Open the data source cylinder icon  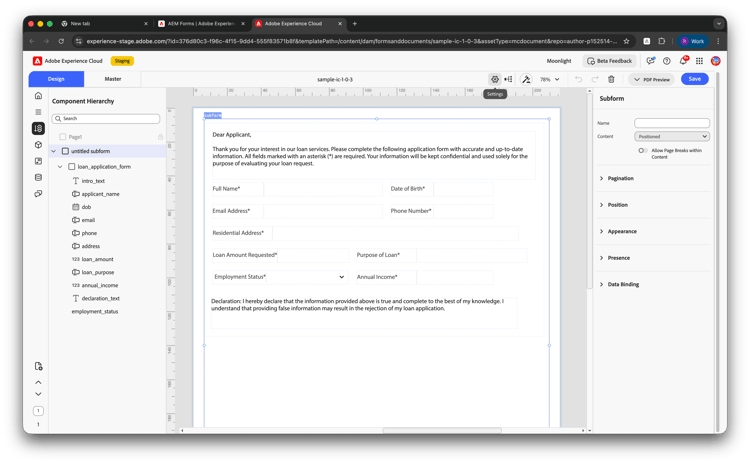38,177
